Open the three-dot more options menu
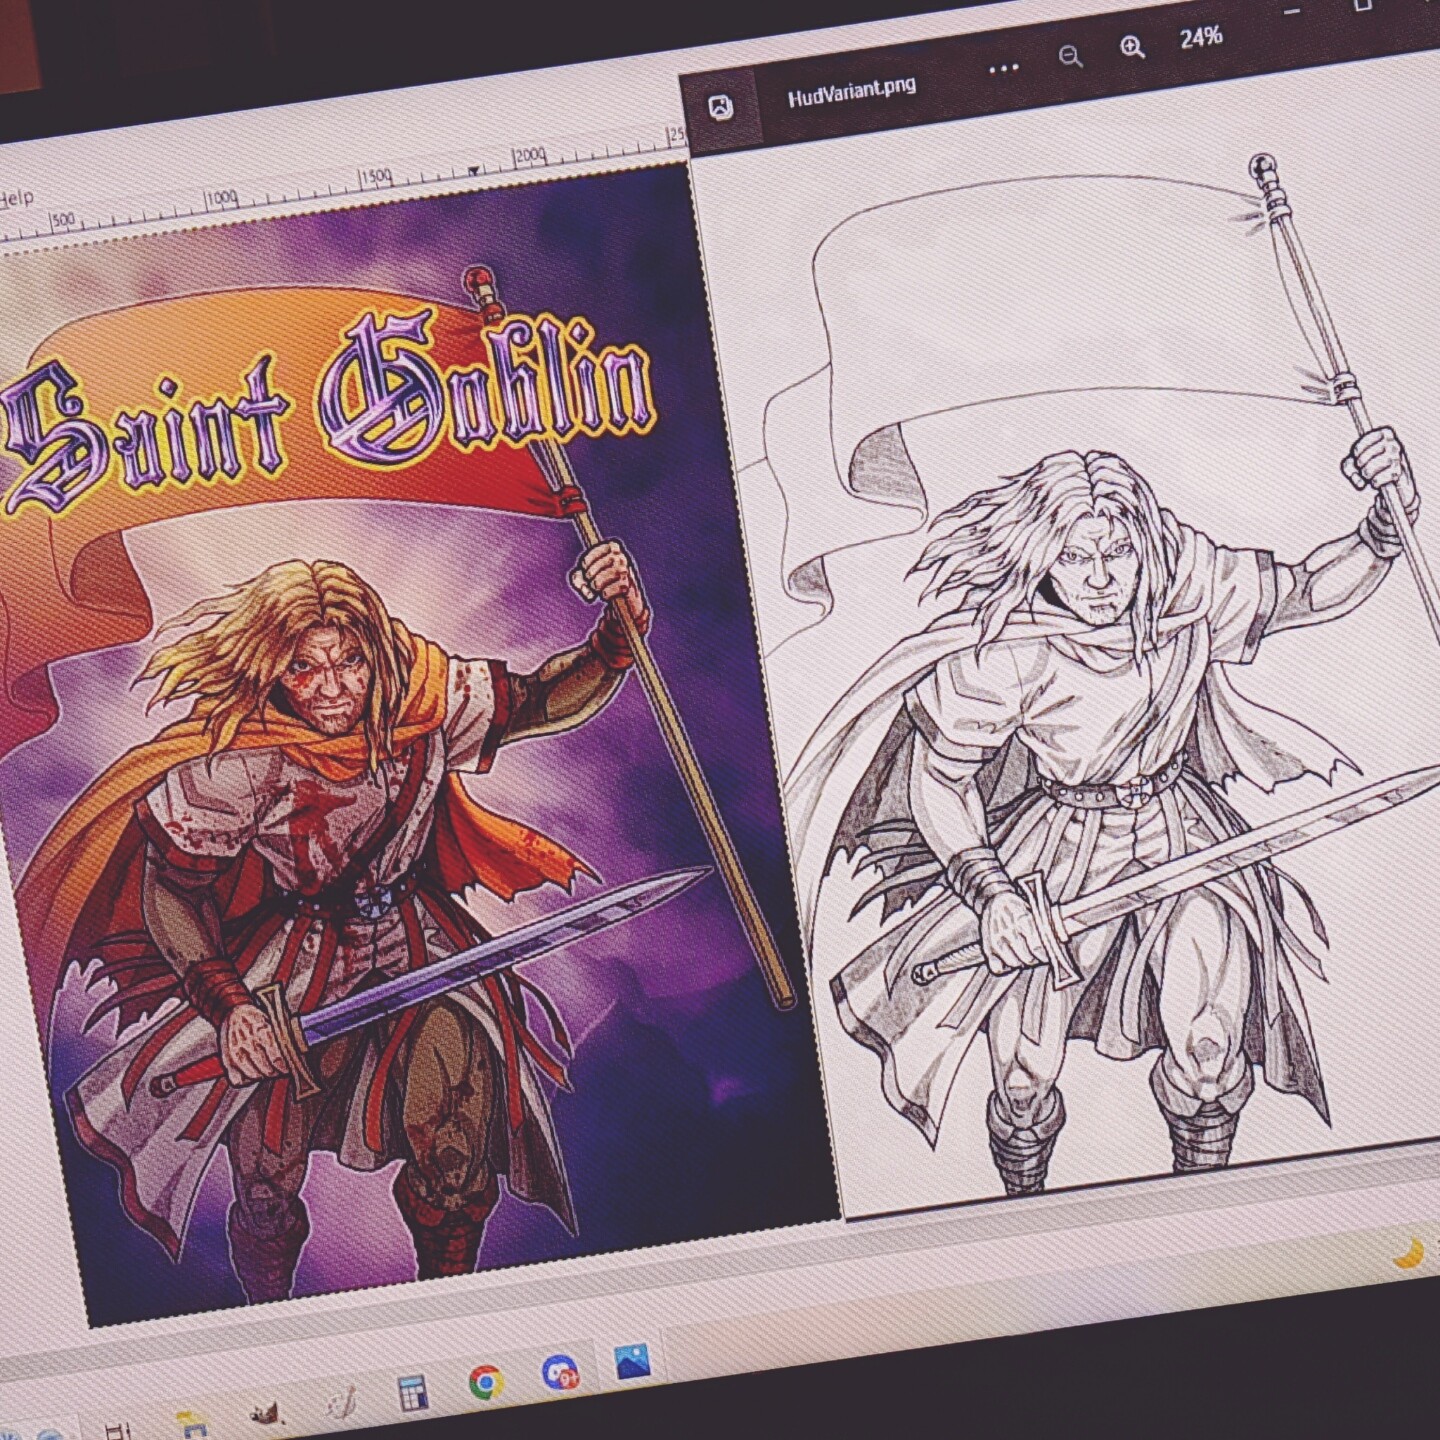The height and width of the screenshot is (1440, 1440). 1003,68
